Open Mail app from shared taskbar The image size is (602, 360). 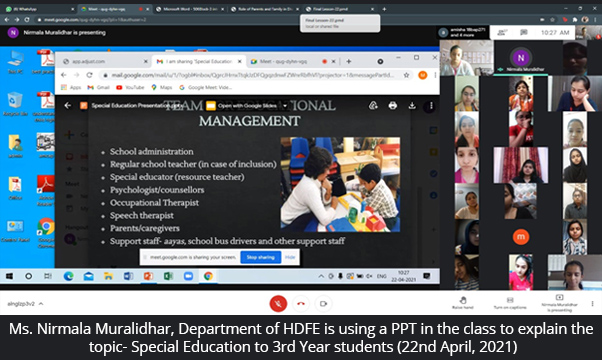point(89,276)
